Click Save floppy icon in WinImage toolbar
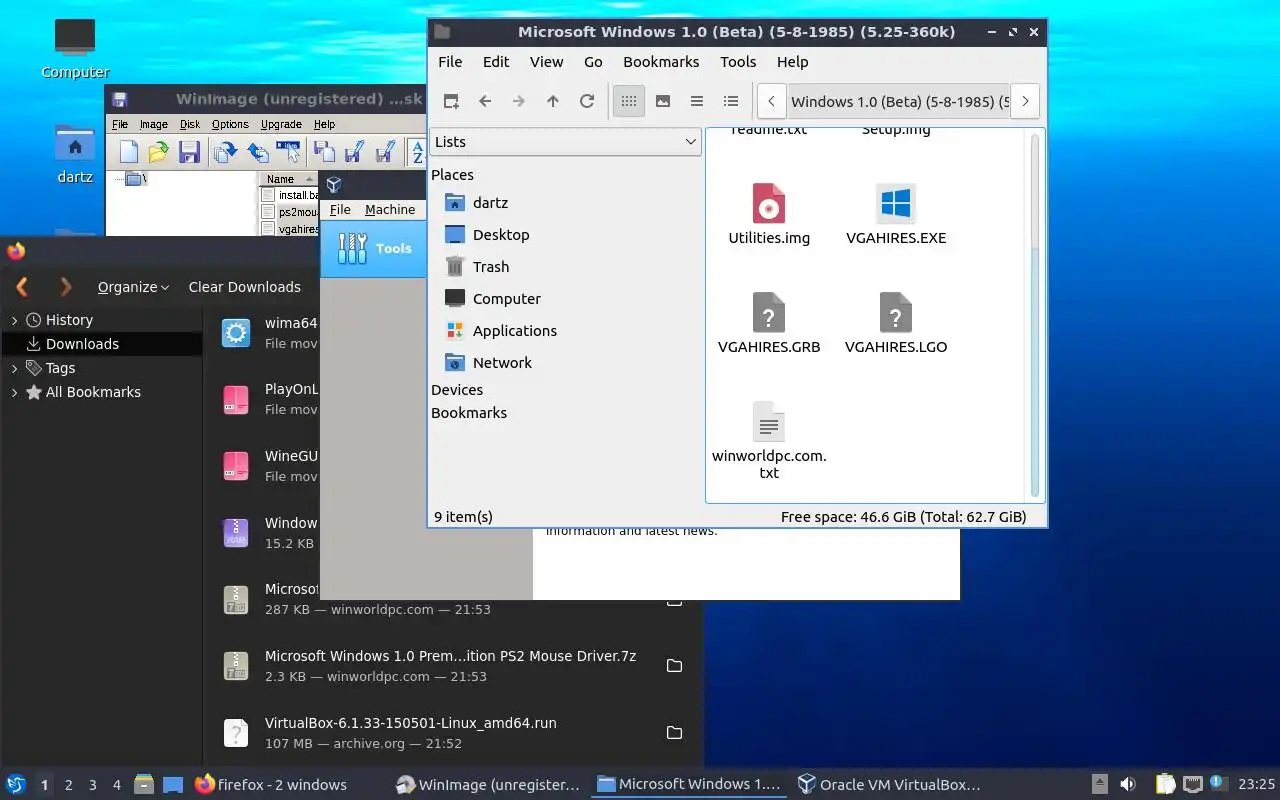 [189, 152]
